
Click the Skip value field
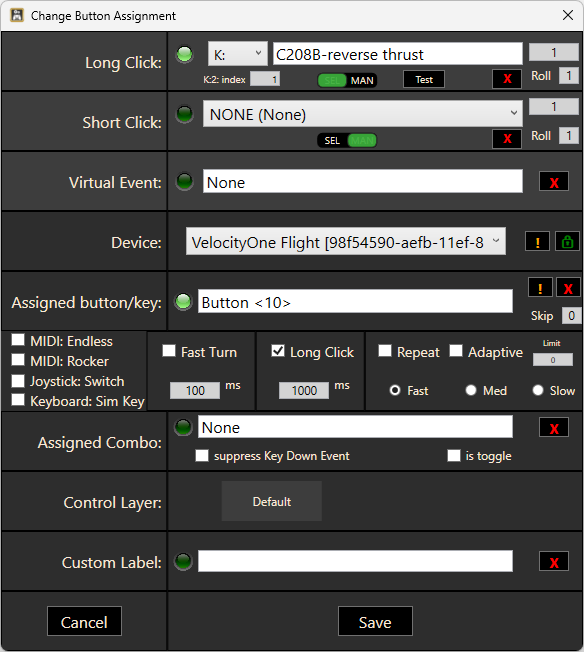click(571, 316)
